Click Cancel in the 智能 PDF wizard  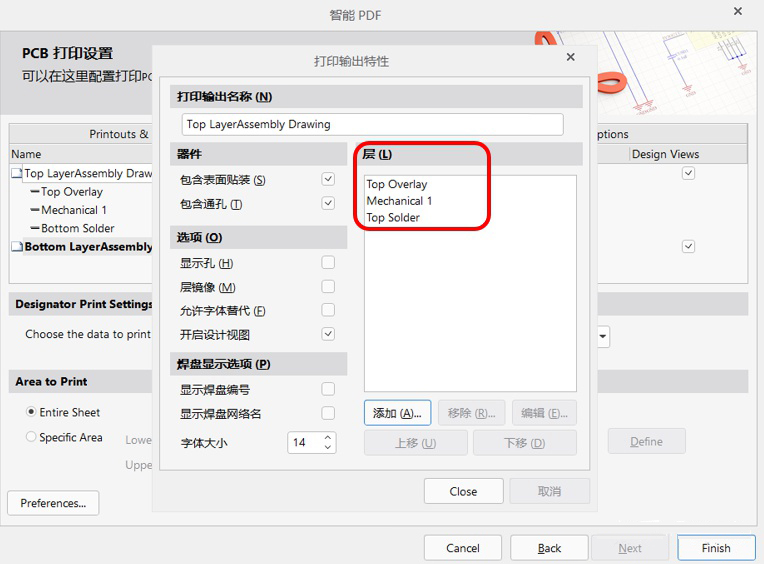click(463, 548)
